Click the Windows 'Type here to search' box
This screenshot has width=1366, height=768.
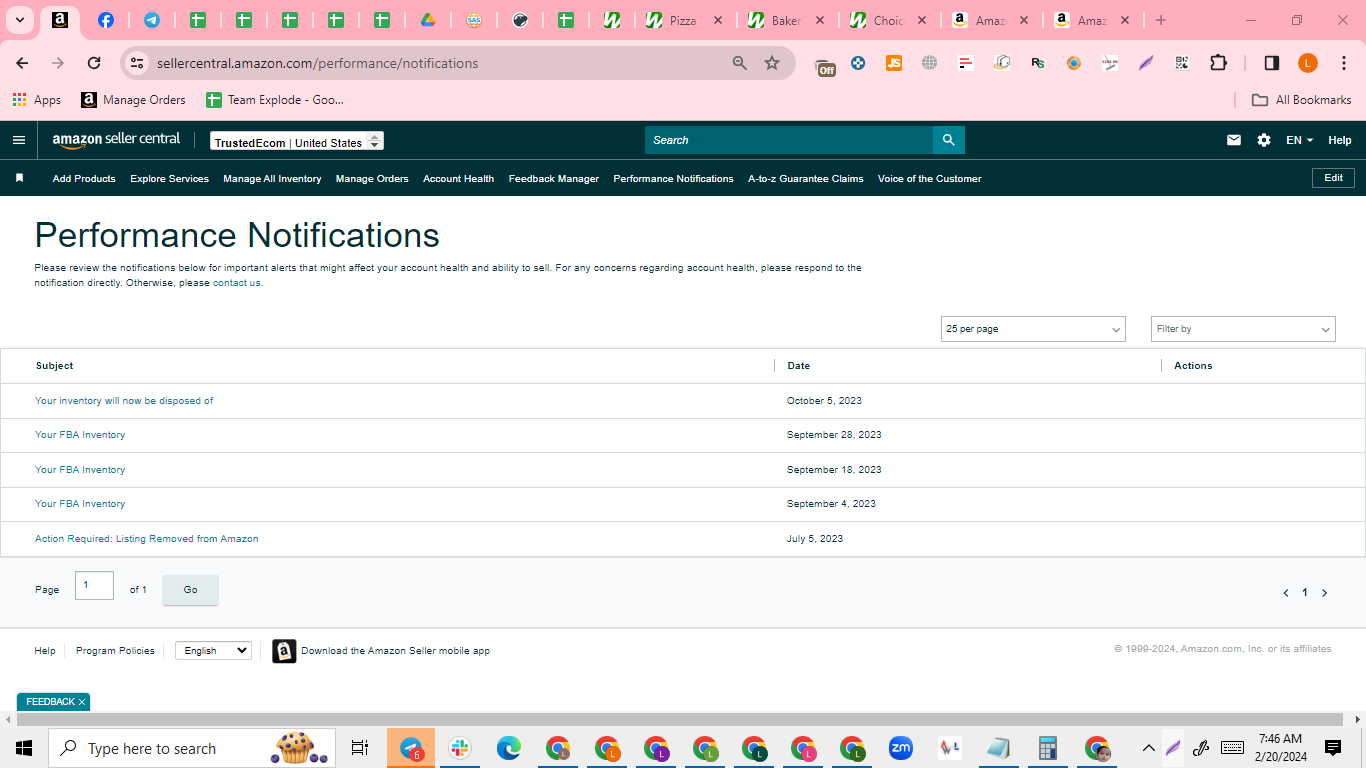(192, 748)
